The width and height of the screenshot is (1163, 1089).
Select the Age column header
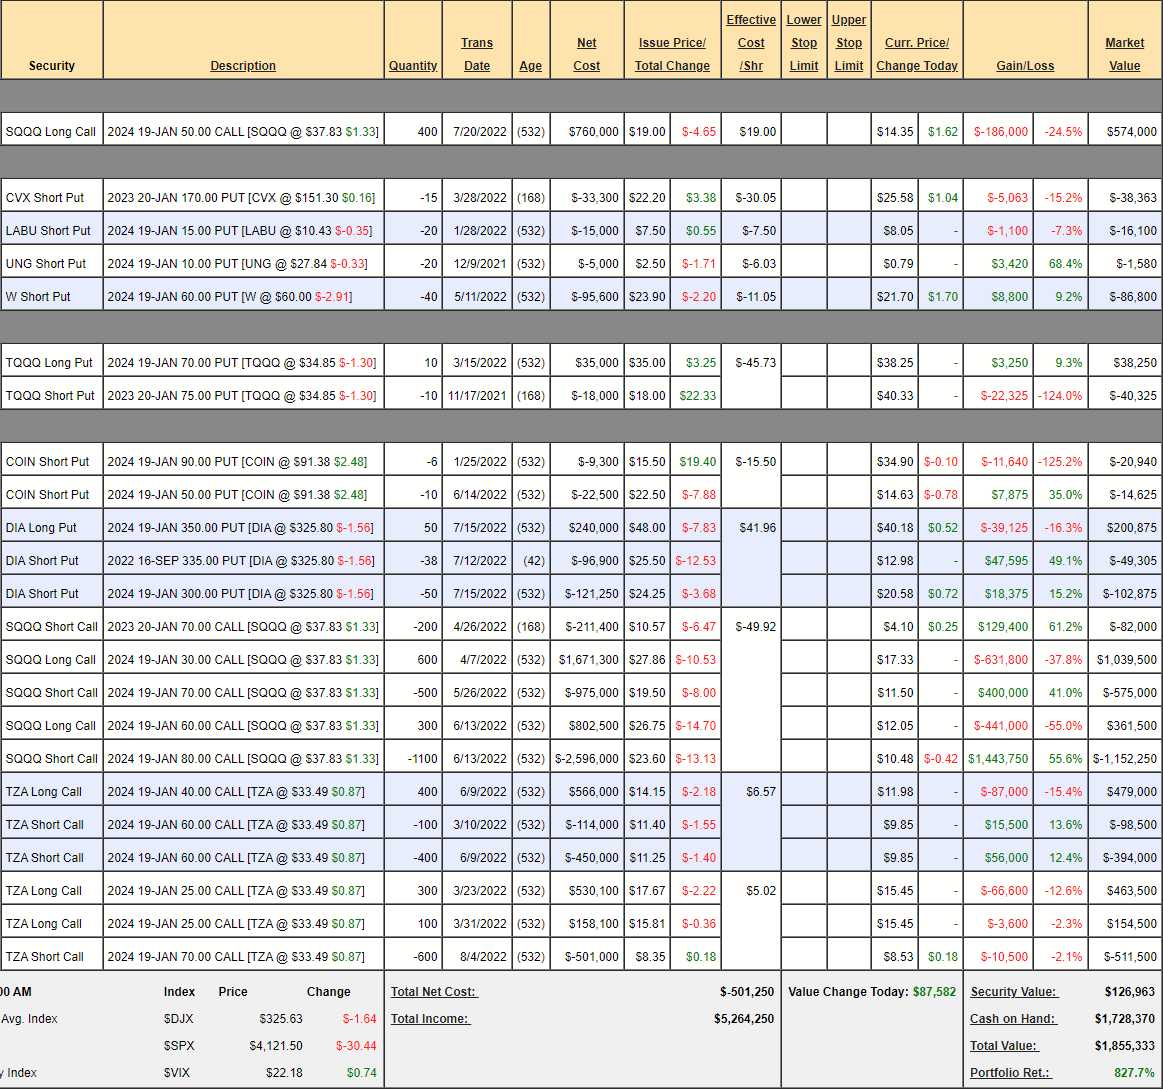(531, 66)
